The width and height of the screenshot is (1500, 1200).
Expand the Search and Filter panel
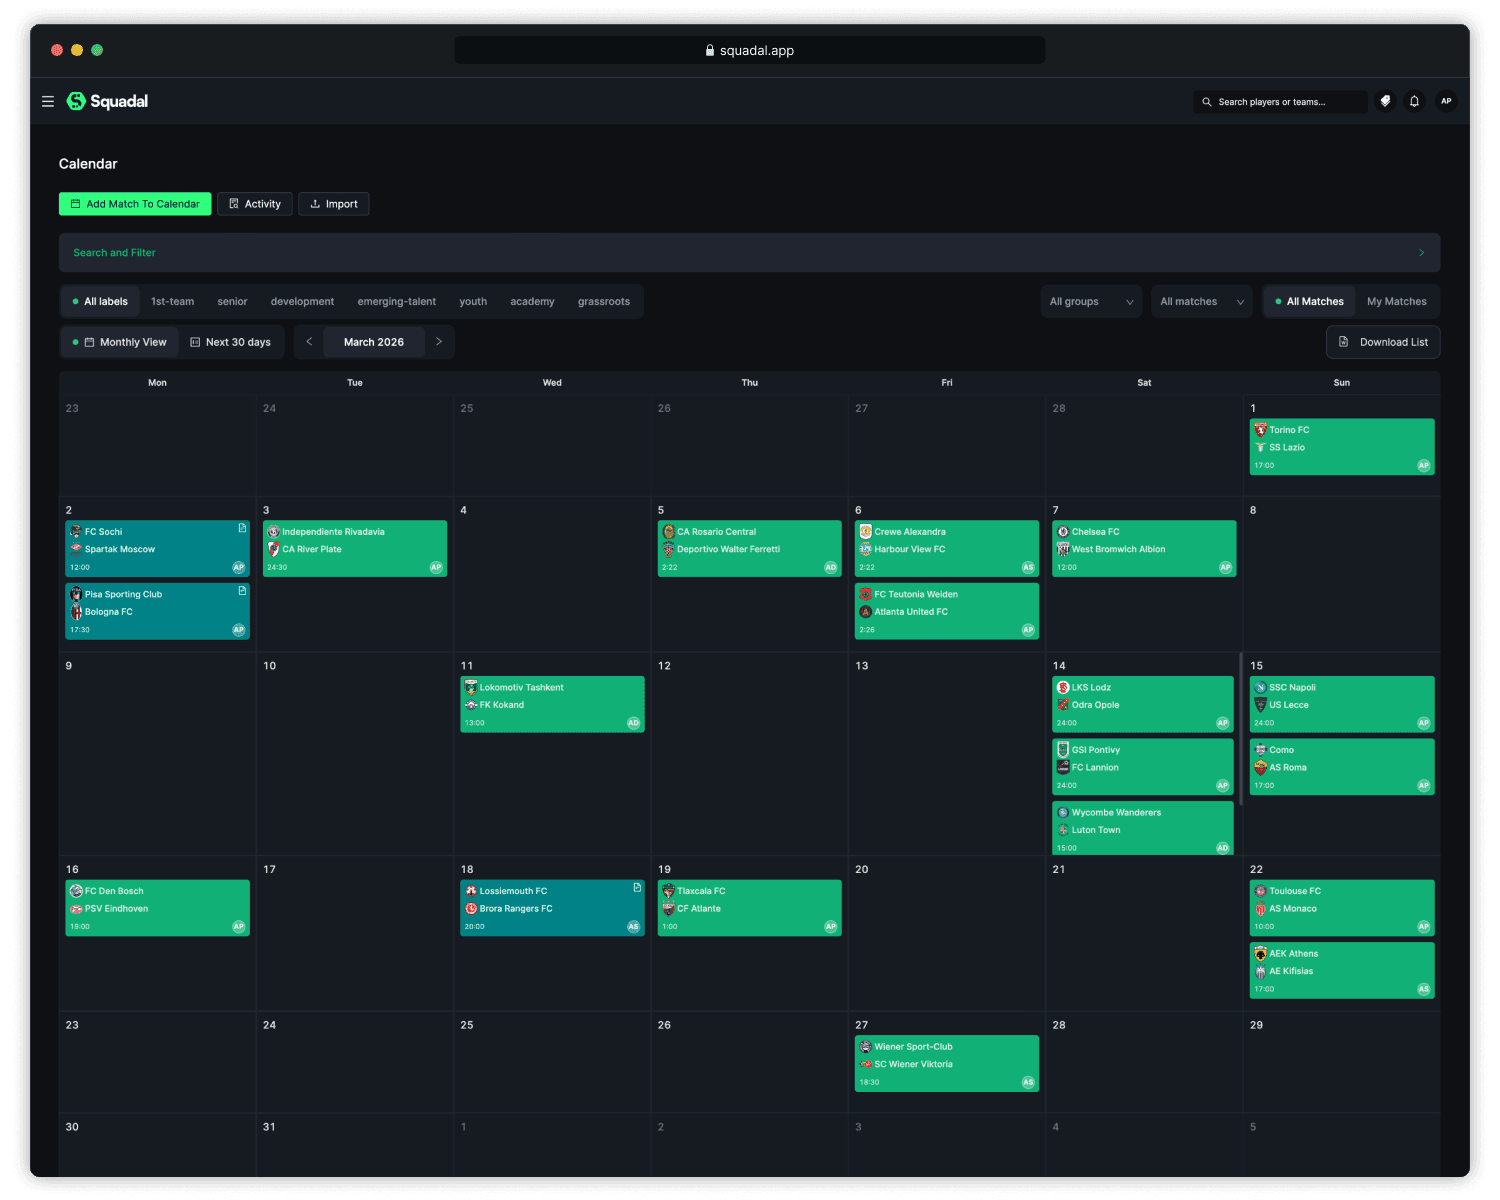pyautogui.click(x=749, y=253)
